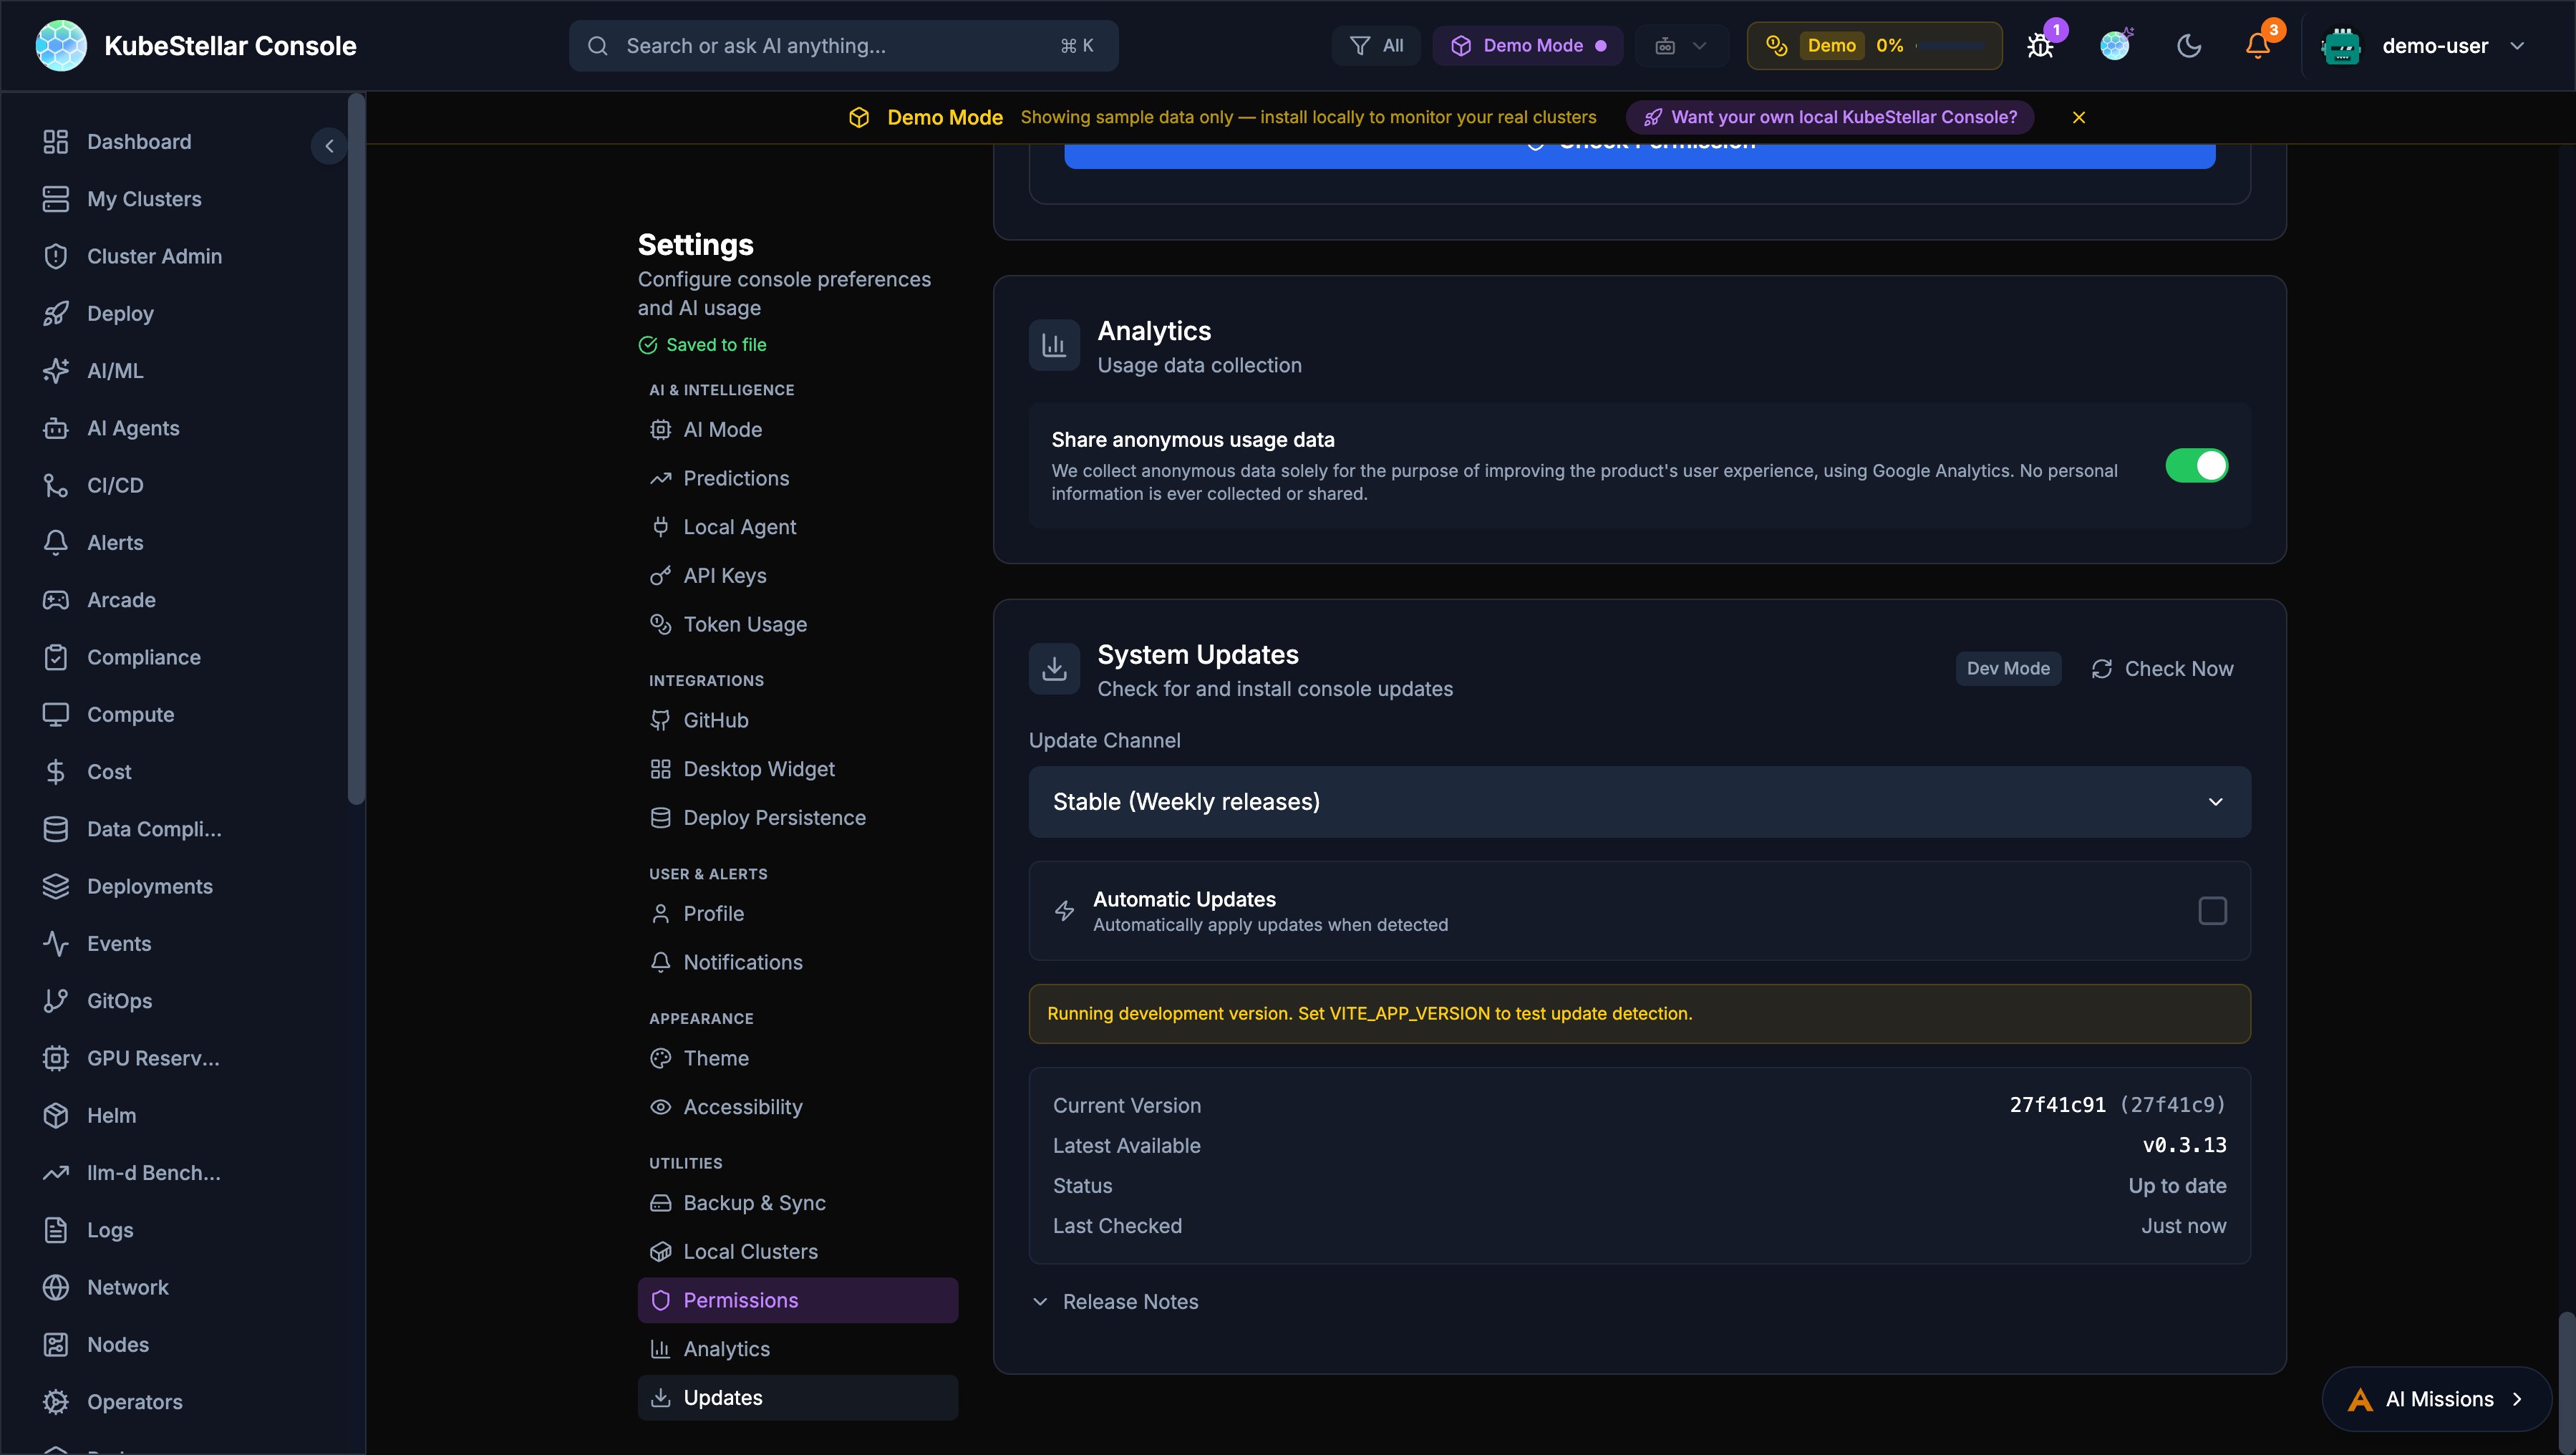
Task: Click the Demo 0% usage progress bar
Action: pyautogui.click(x=1873, y=45)
